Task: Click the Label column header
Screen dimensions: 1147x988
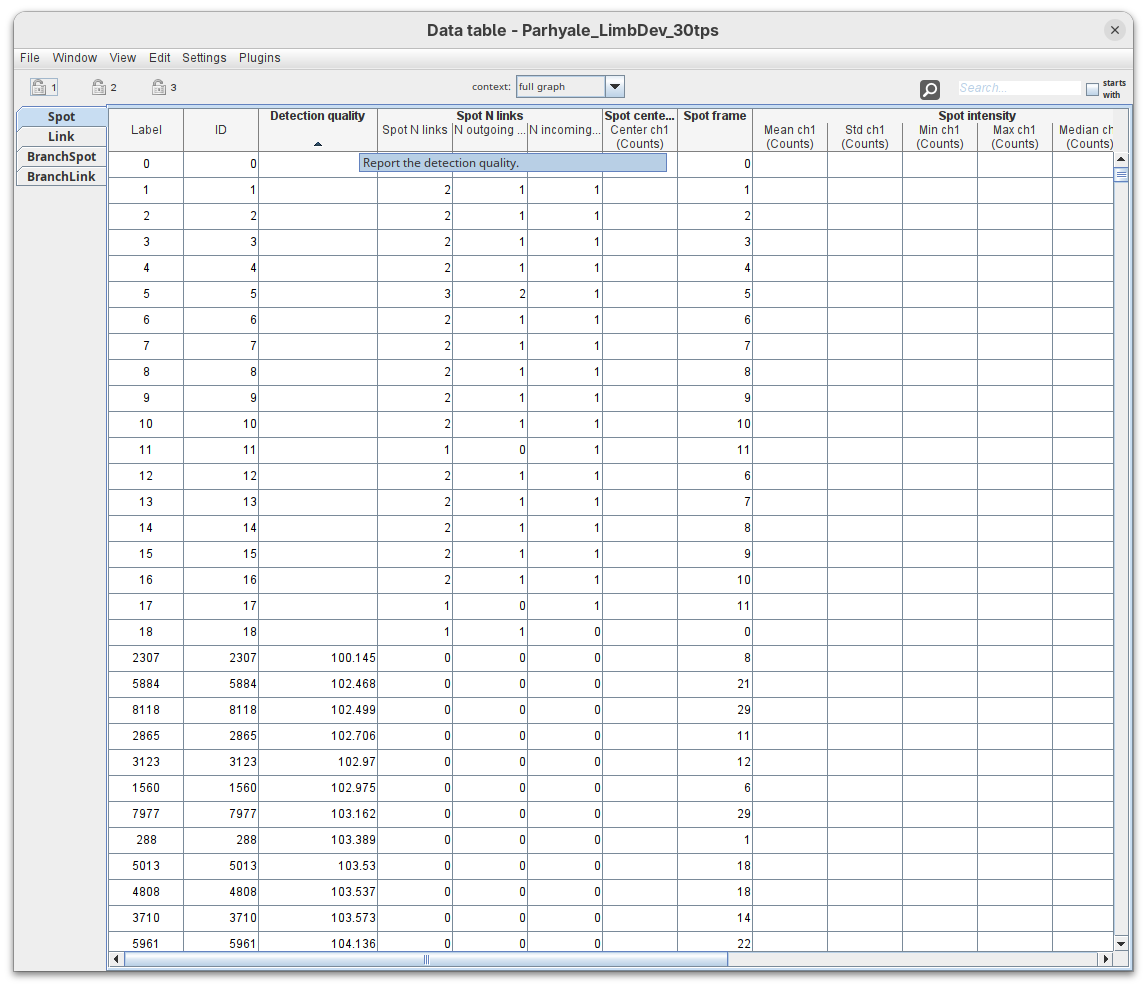Action: click(x=146, y=130)
